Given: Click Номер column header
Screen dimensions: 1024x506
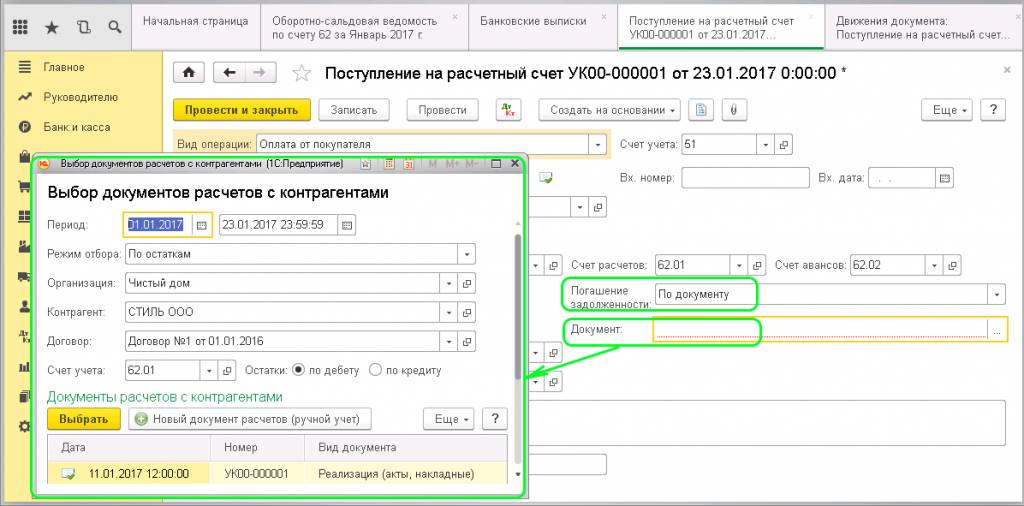Looking at the screenshot, I should coord(257,448).
